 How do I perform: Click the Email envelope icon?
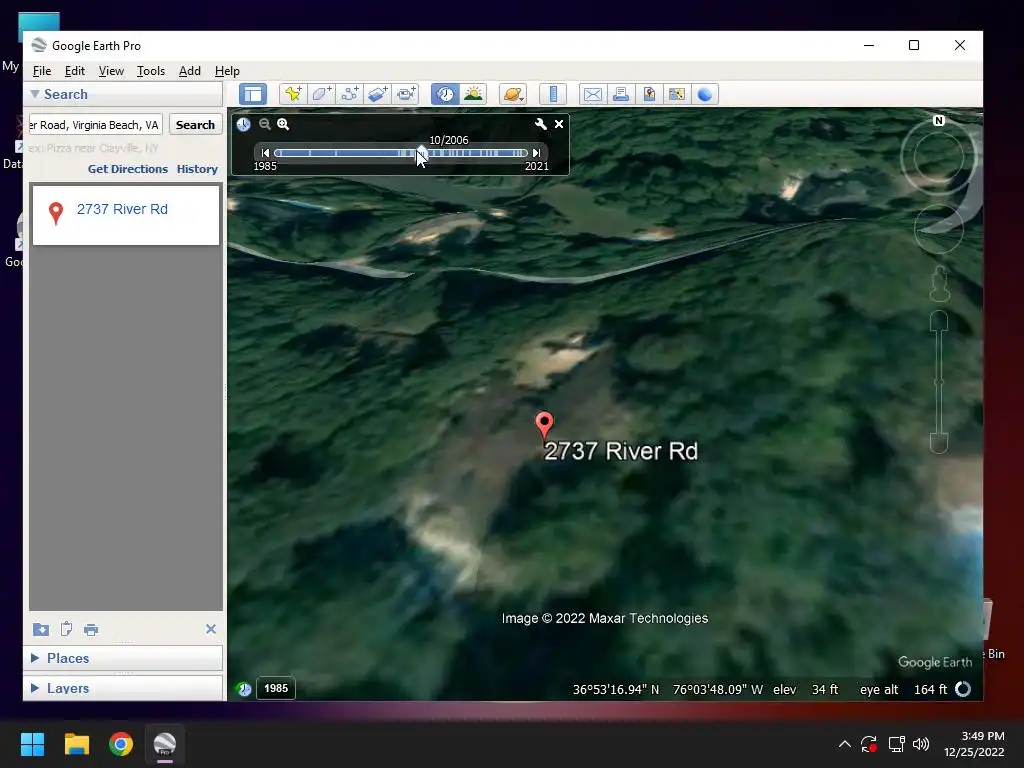pos(592,94)
